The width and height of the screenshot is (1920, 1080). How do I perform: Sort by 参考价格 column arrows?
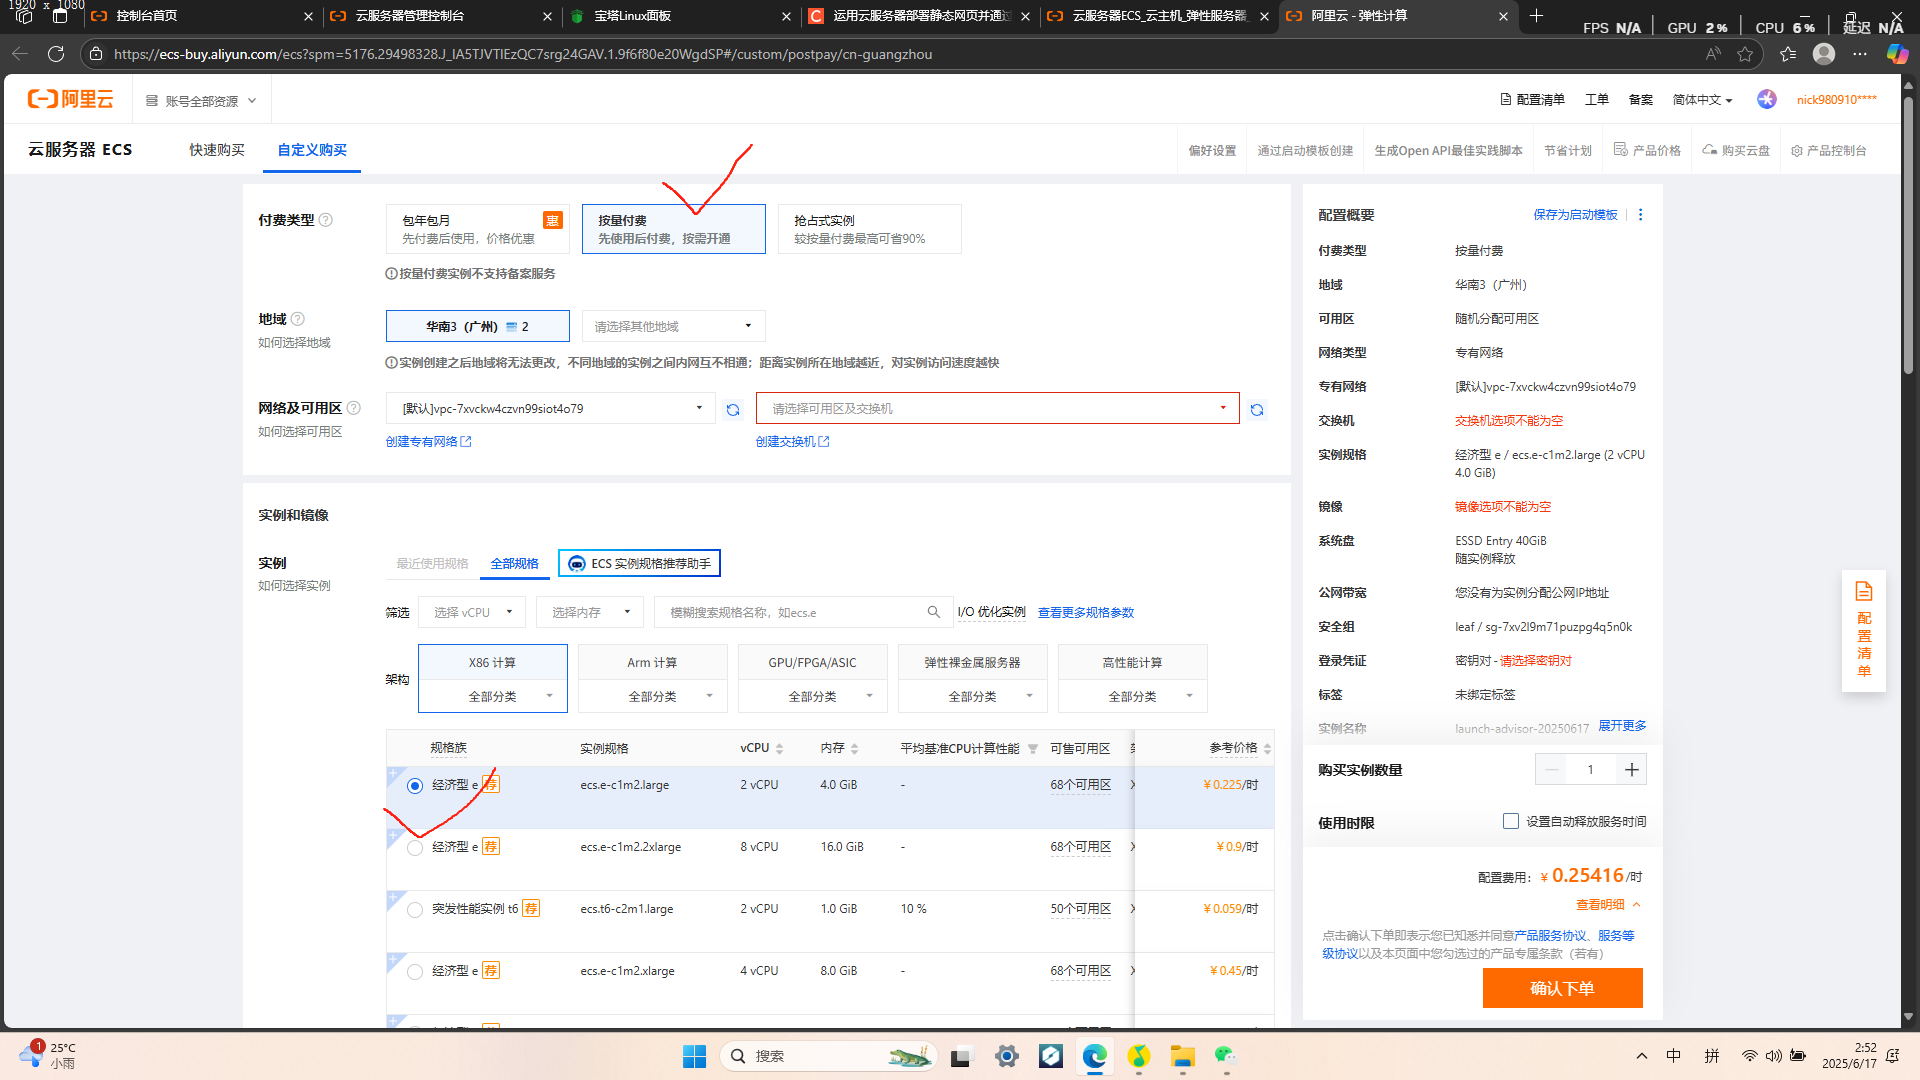[x=1267, y=749]
